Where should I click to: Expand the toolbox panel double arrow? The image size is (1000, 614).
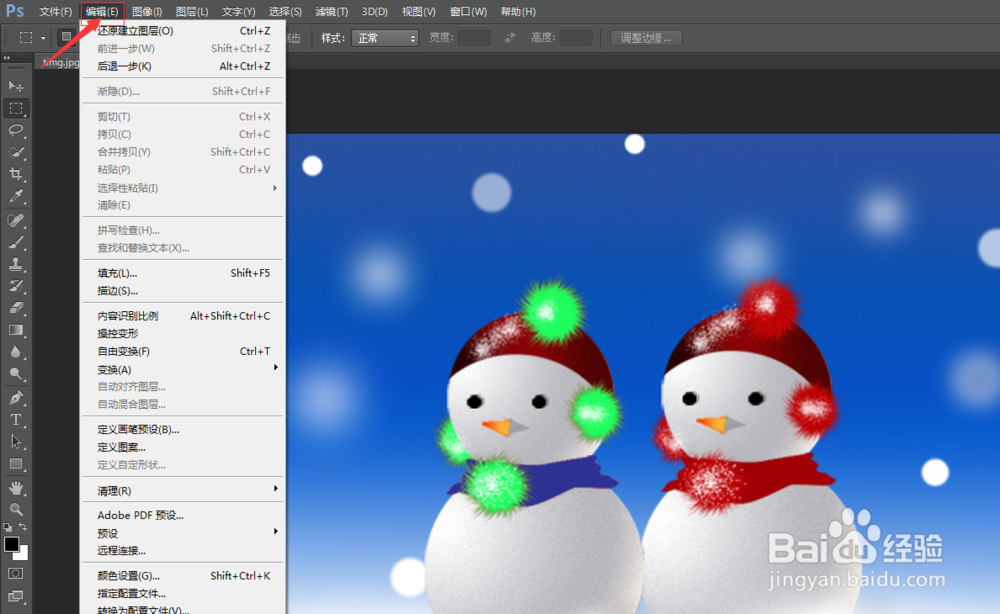(7, 58)
